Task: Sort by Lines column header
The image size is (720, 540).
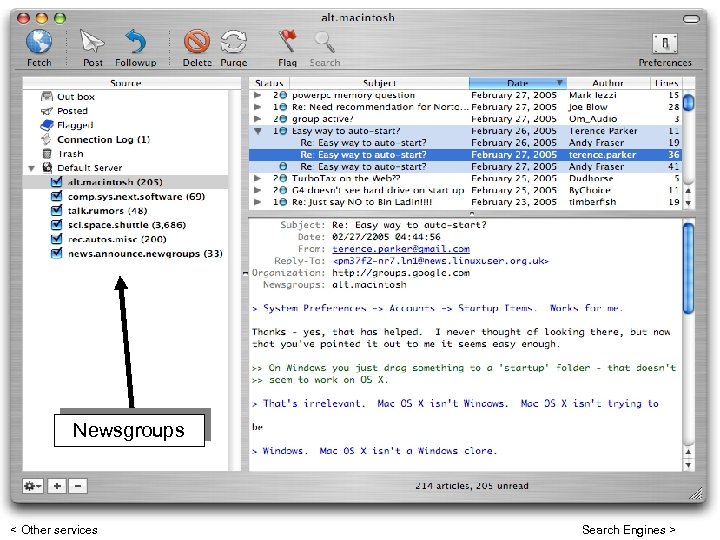Action: 666,83
